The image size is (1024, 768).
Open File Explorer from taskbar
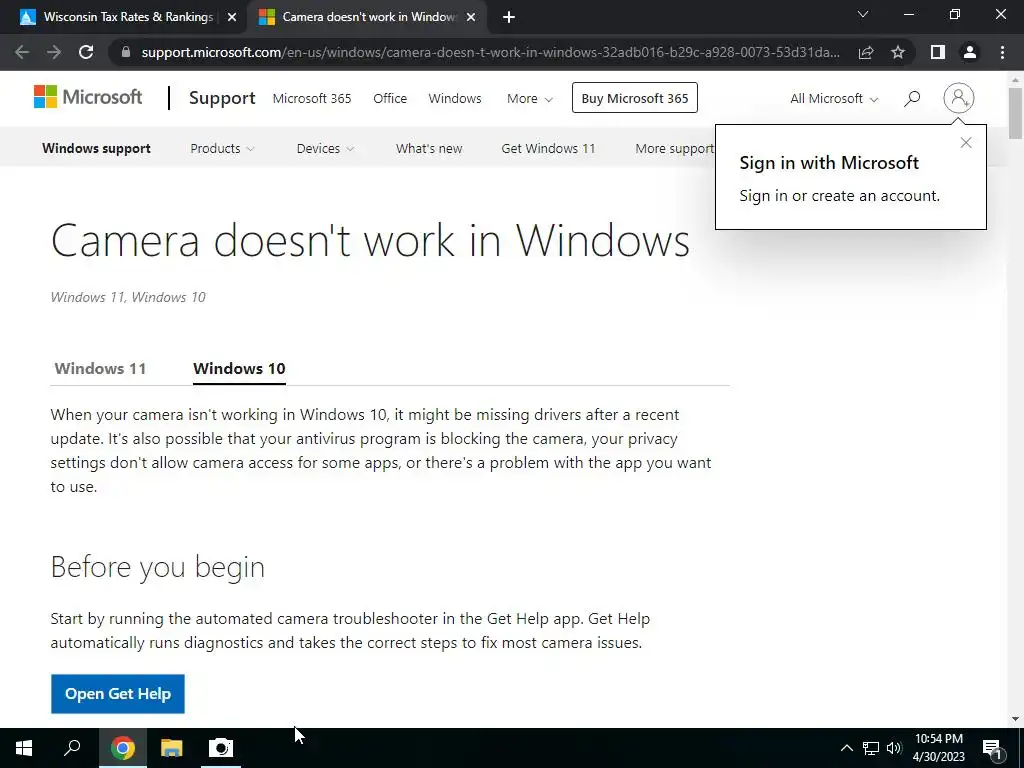[x=172, y=748]
